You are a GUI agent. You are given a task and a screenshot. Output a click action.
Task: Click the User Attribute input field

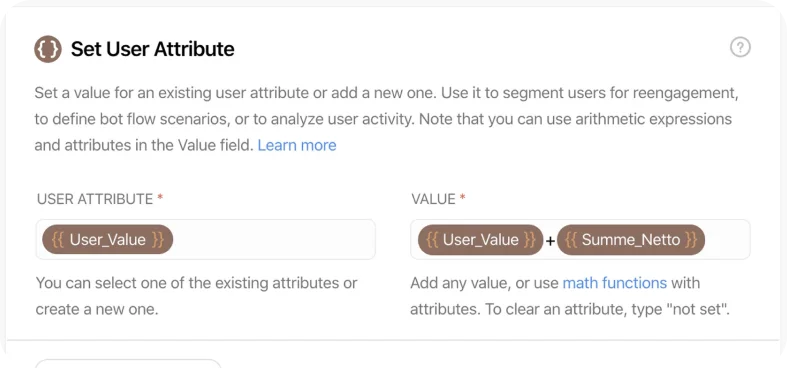point(205,239)
